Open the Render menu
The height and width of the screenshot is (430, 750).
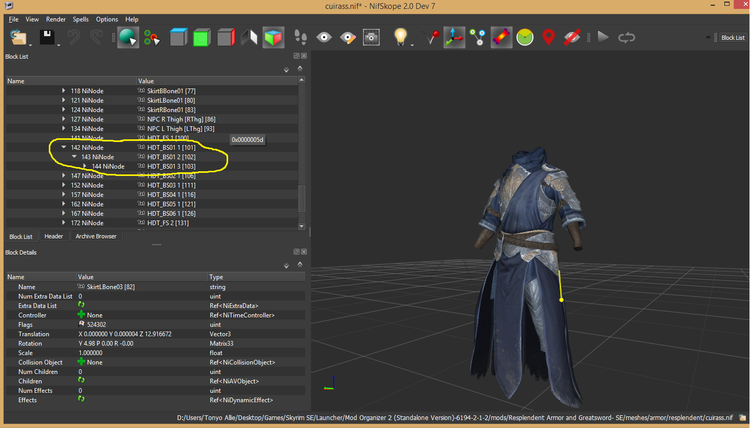point(55,19)
